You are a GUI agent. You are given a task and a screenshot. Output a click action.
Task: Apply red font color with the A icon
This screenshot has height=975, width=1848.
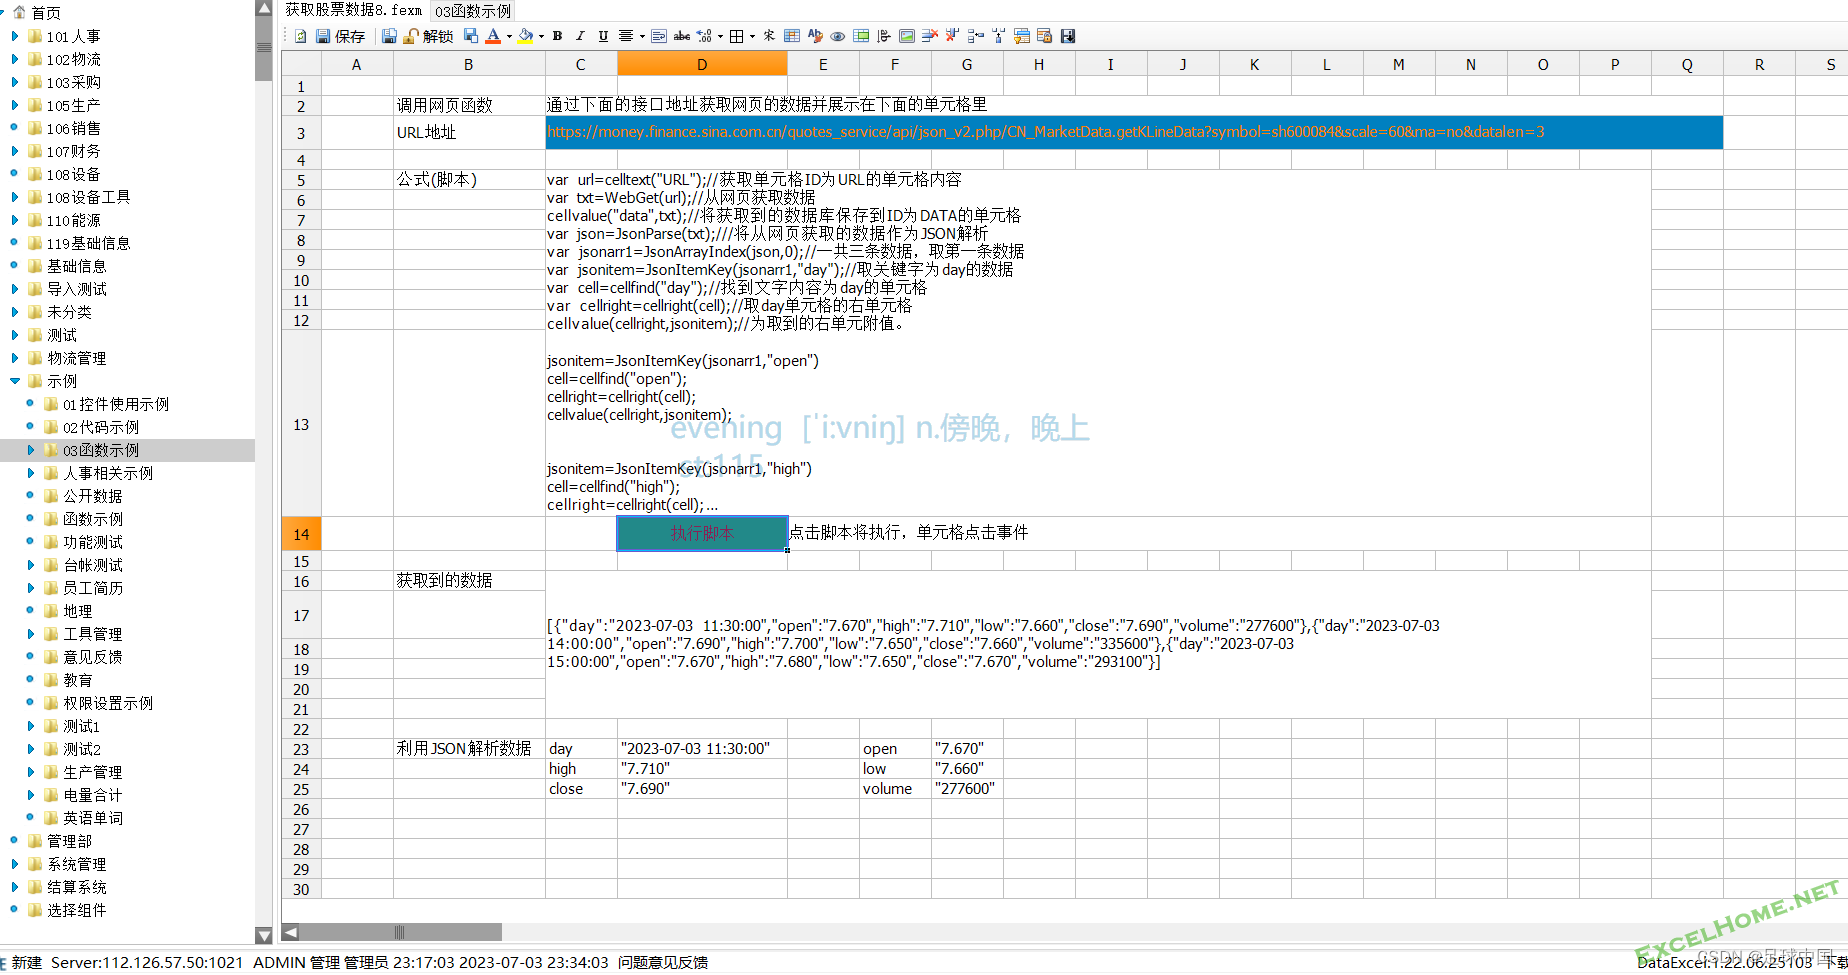click(493, 36)
